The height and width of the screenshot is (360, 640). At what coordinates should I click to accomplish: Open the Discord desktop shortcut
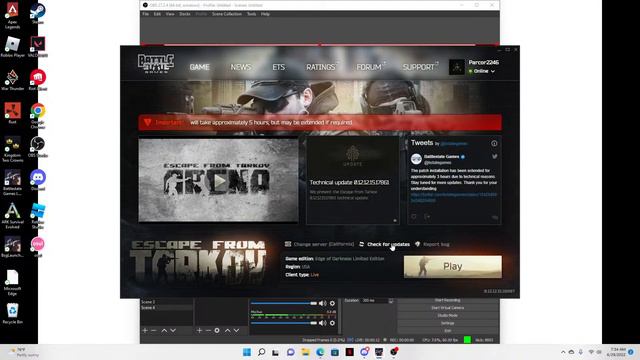coord(38,180)
